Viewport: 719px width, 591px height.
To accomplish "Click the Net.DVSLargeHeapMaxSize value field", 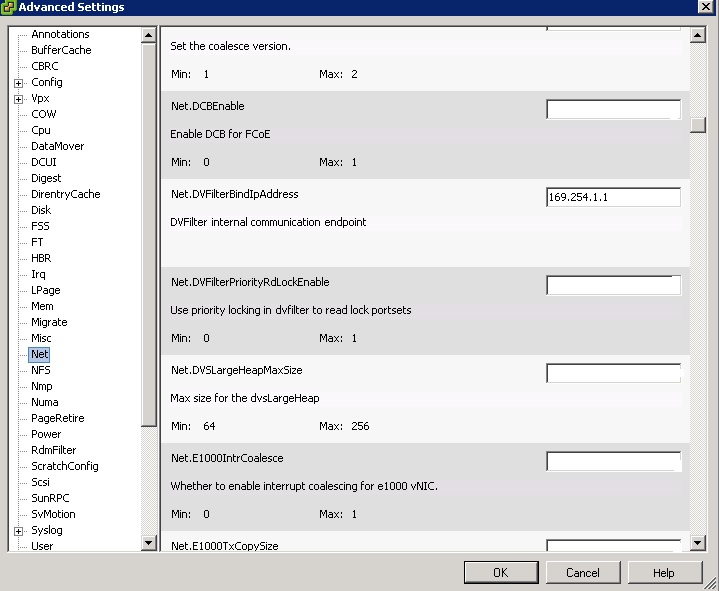I will pyautogui.click(x=613, y=373).
